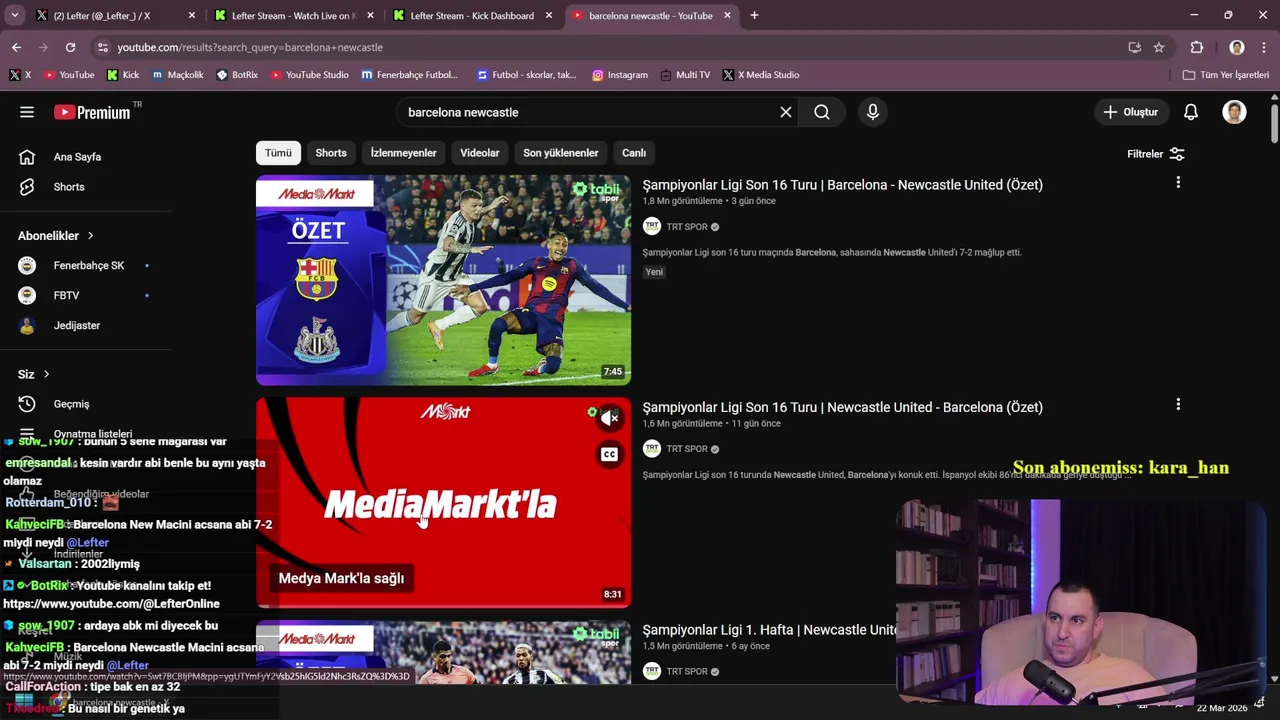
Task: Open the Maçkolik bookmark
Action: [178, 75]
